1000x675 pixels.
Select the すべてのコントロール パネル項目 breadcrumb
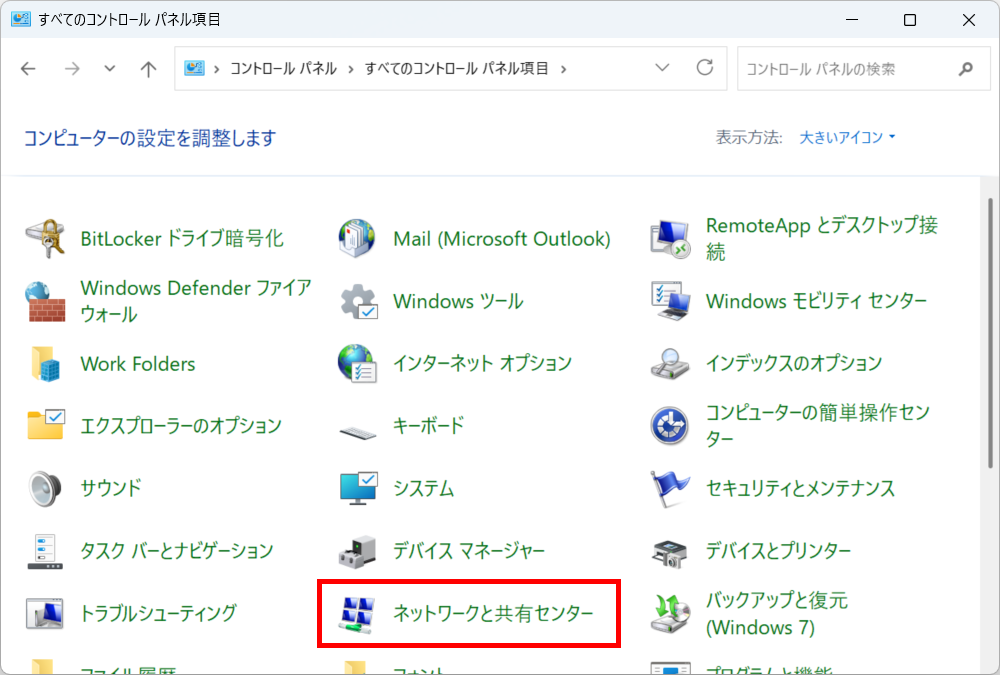456,68
